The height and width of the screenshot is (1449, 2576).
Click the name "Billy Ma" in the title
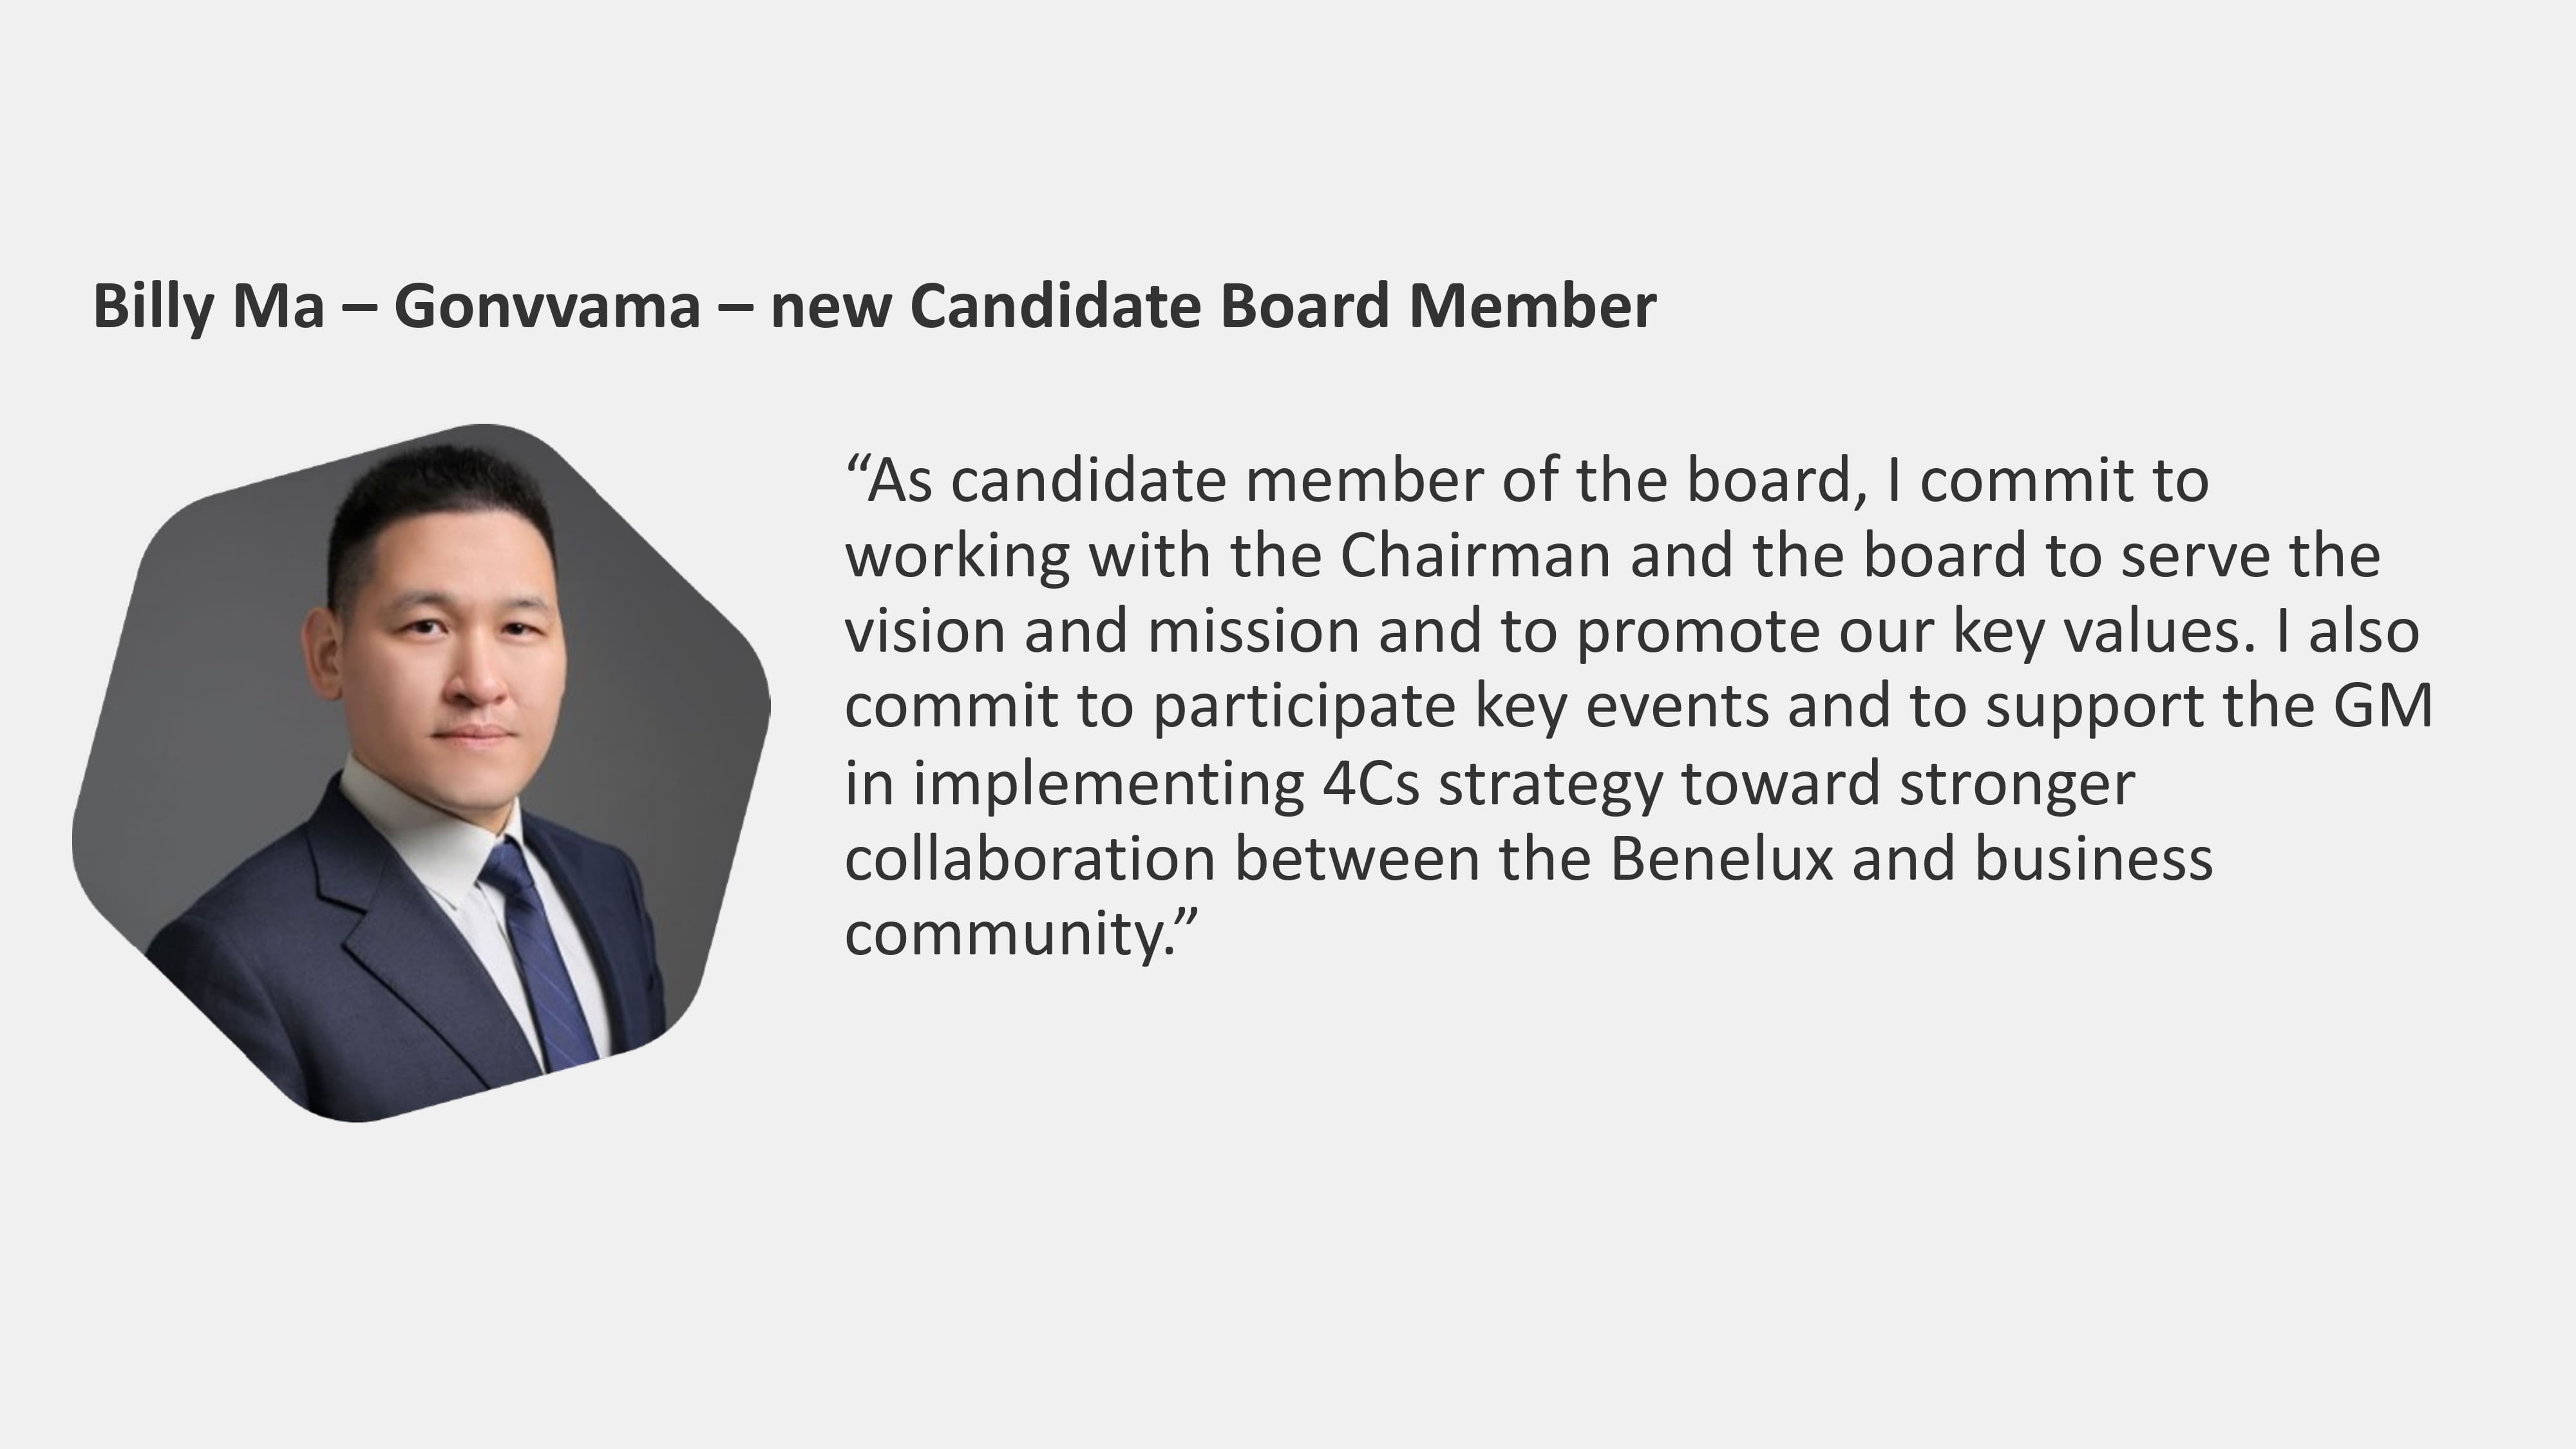coord(208,306)
